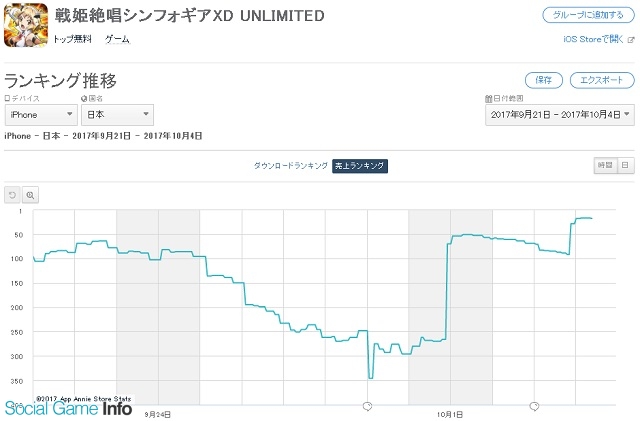Screen dimensions: 640x421
Task: Select the ダウンロードランキング tab
Action: (x=291, y=166)
